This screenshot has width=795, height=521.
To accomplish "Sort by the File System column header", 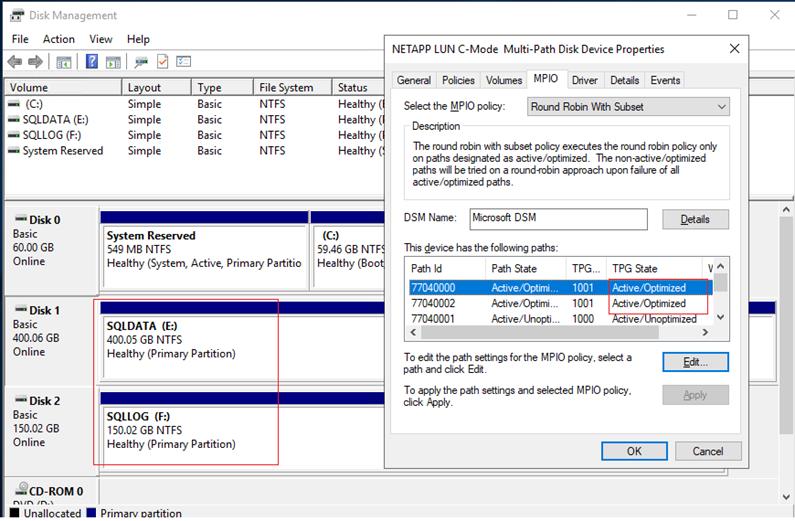I will coord(293,87).
